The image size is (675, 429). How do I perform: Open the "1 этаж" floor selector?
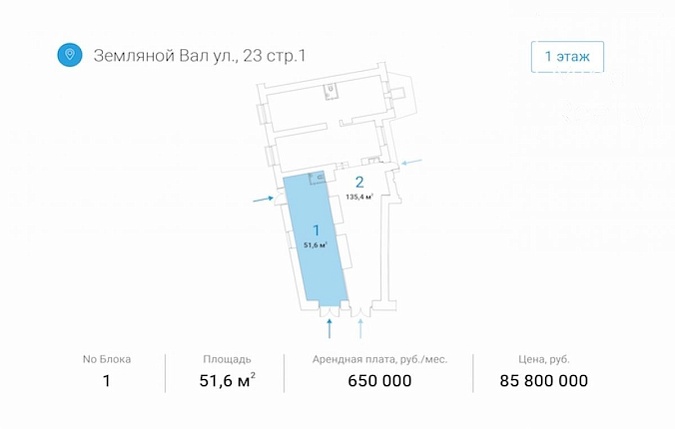[x=567, y=56]
